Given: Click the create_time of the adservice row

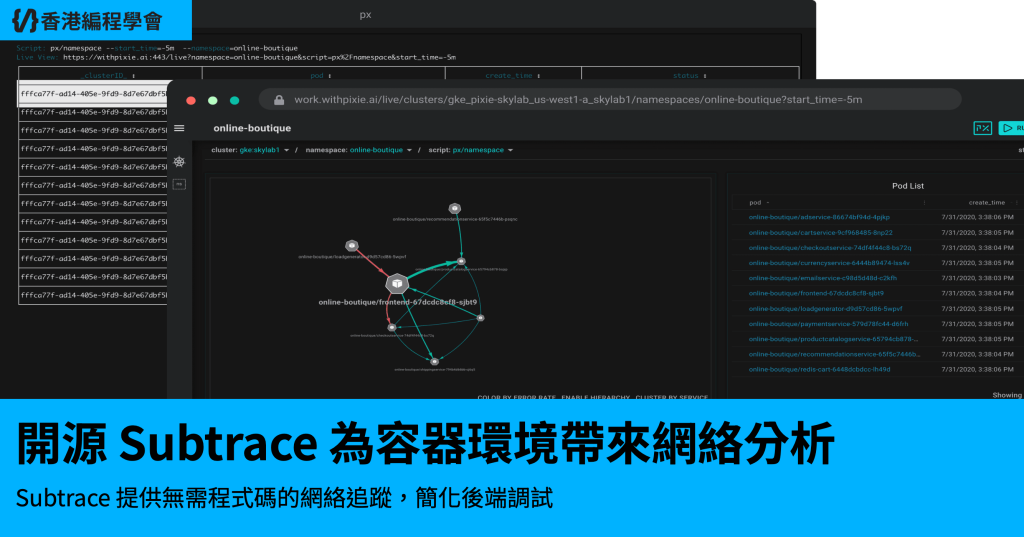Looking at the screenshot, I should coord(977,218).
